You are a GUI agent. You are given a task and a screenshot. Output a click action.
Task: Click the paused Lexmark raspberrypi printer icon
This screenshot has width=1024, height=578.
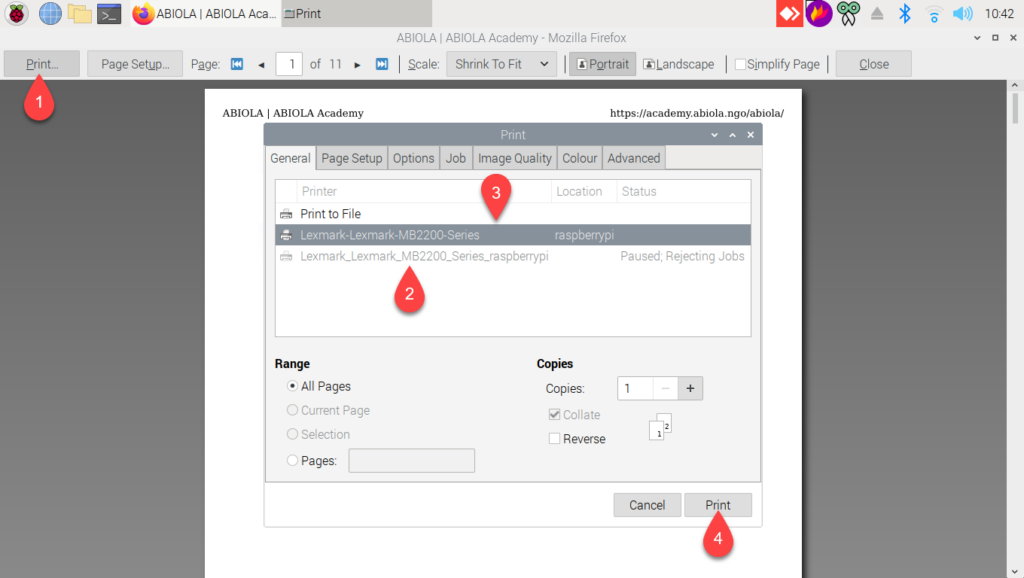coord(286,256)
